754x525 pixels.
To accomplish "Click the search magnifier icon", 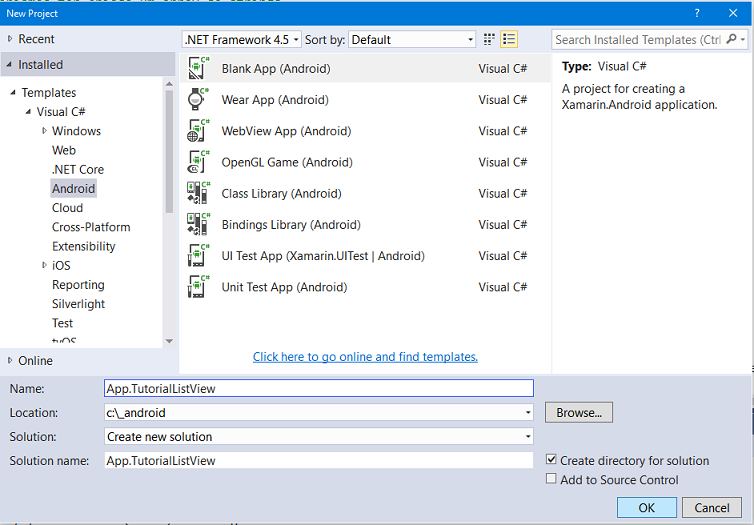I will point(731,39).
